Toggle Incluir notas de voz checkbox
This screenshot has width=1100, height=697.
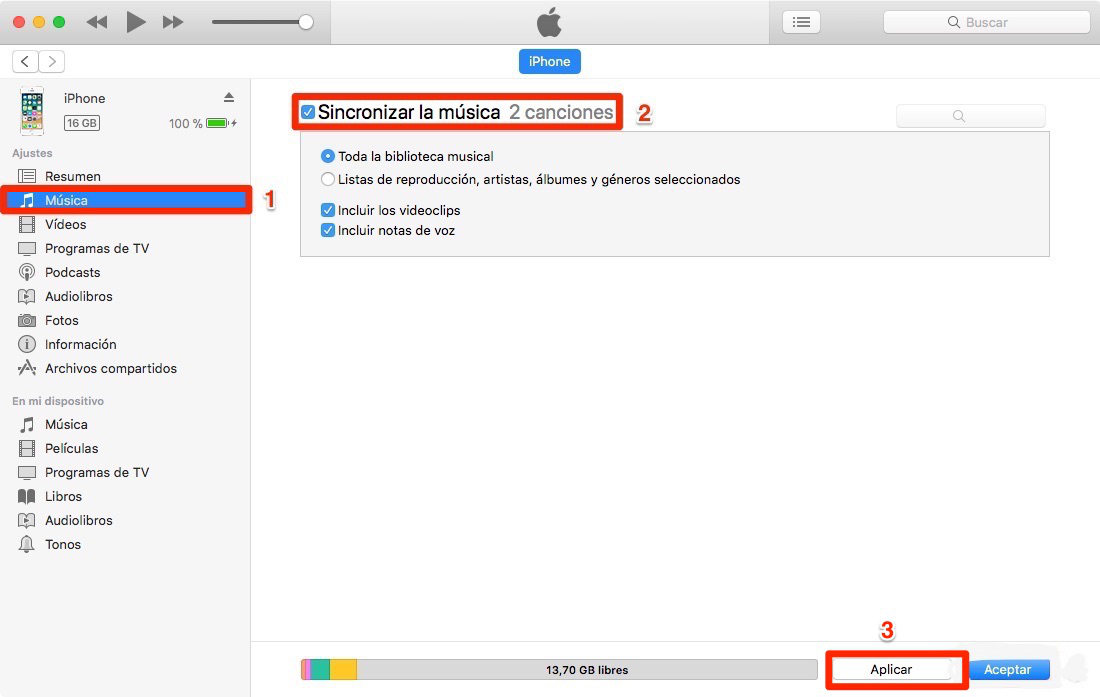[x=328, y=231]
